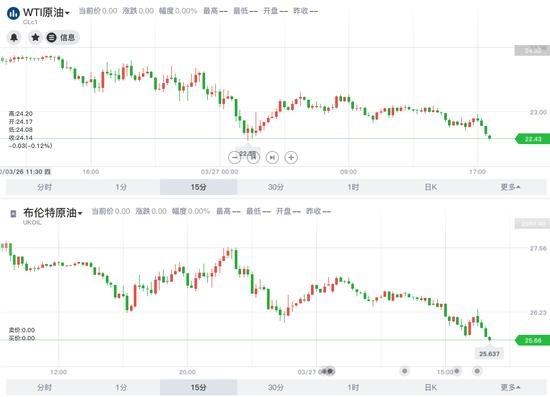550x397 pixels.
Task: Click the icon beside 布伦特原油 title
Action: pos(13,214)
